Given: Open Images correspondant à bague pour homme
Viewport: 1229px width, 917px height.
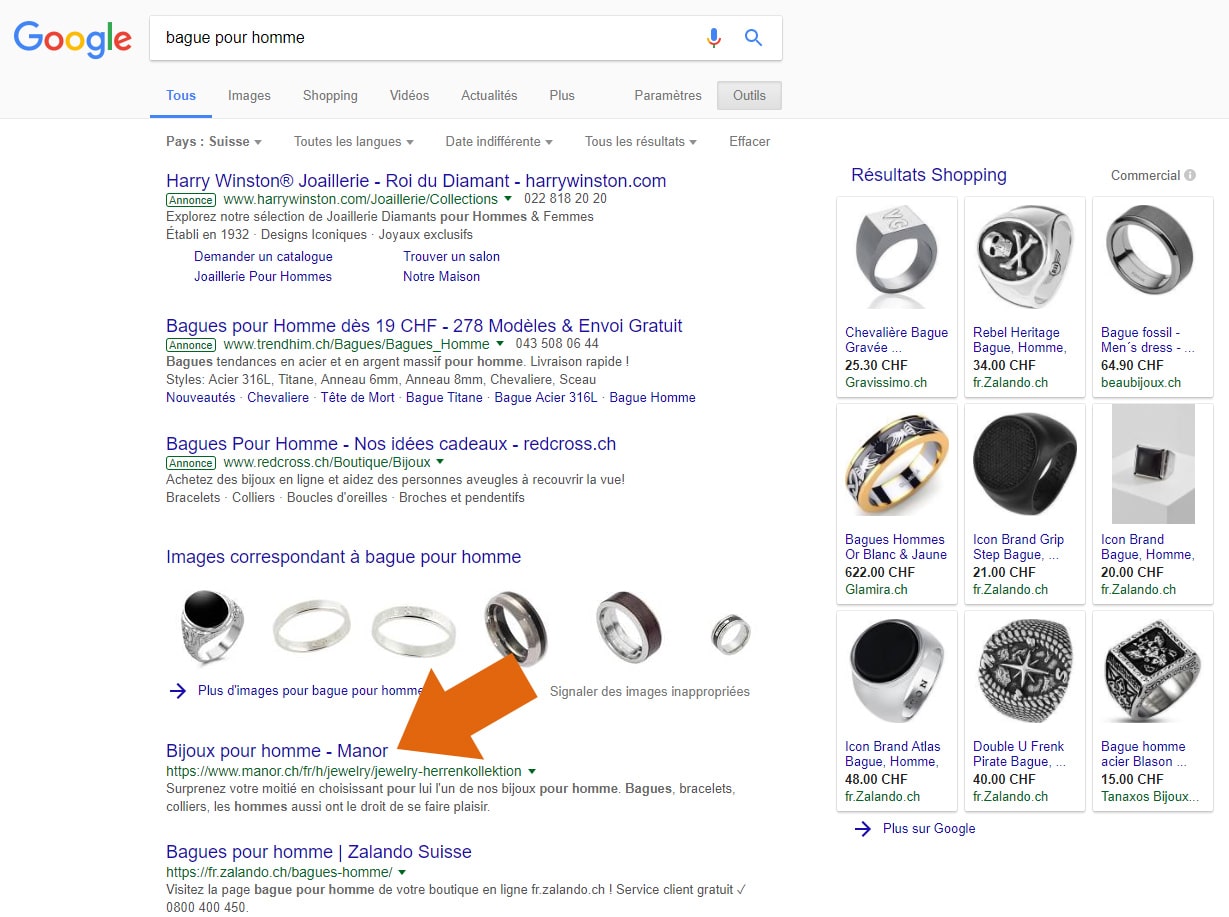Looking at the screenshot, I should 343,557.
